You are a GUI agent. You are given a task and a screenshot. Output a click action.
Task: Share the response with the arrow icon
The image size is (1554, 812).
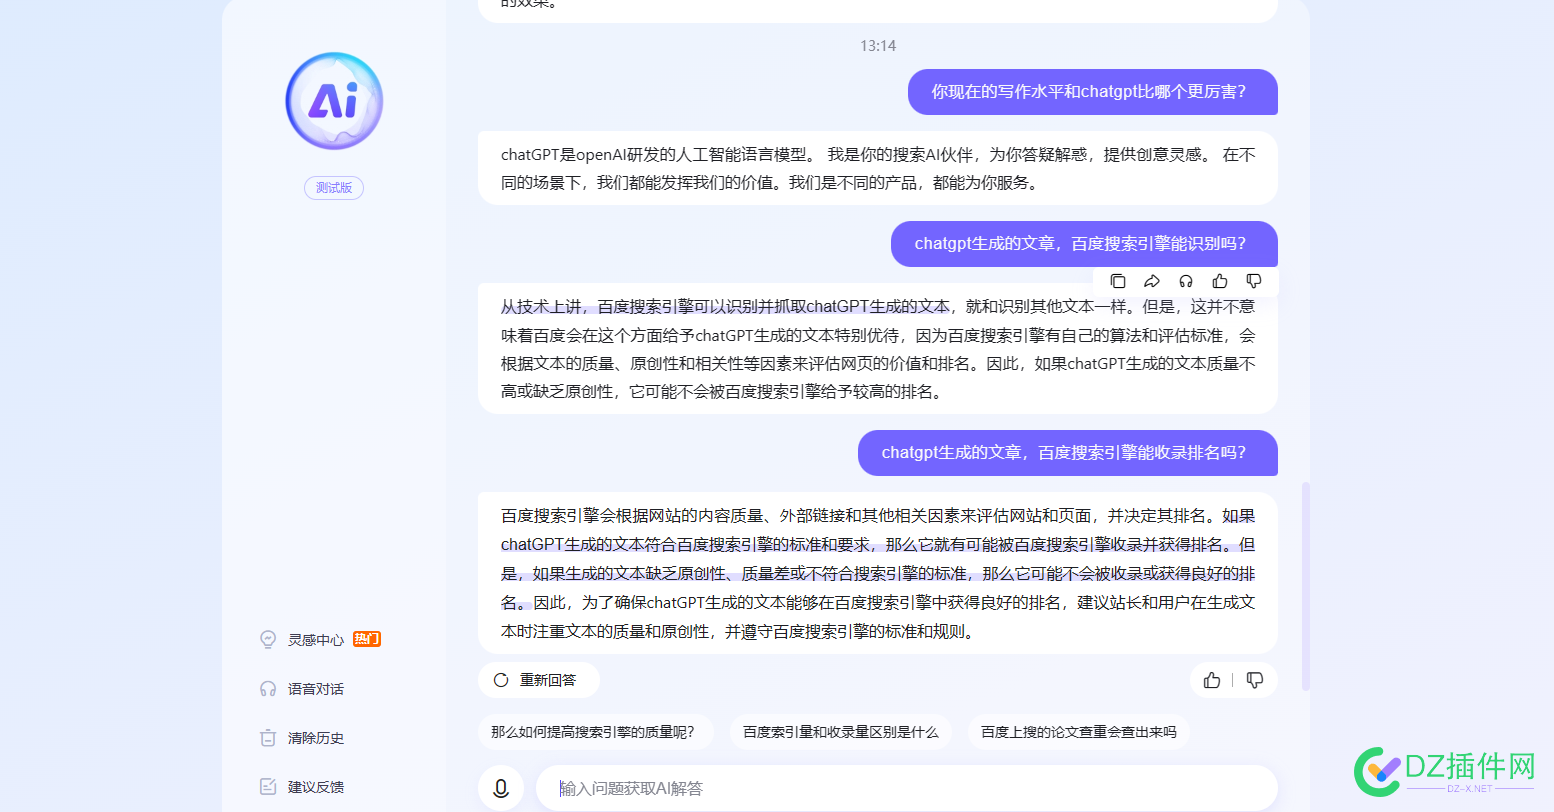point(1152,281)
